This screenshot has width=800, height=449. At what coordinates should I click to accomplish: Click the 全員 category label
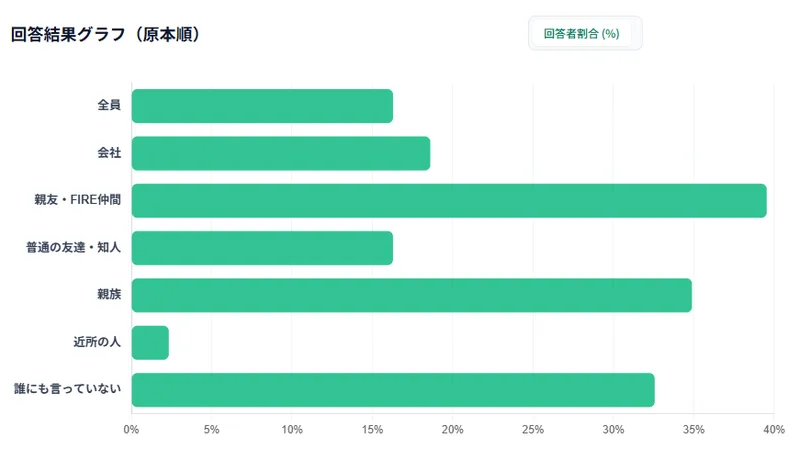pos(109,105)
